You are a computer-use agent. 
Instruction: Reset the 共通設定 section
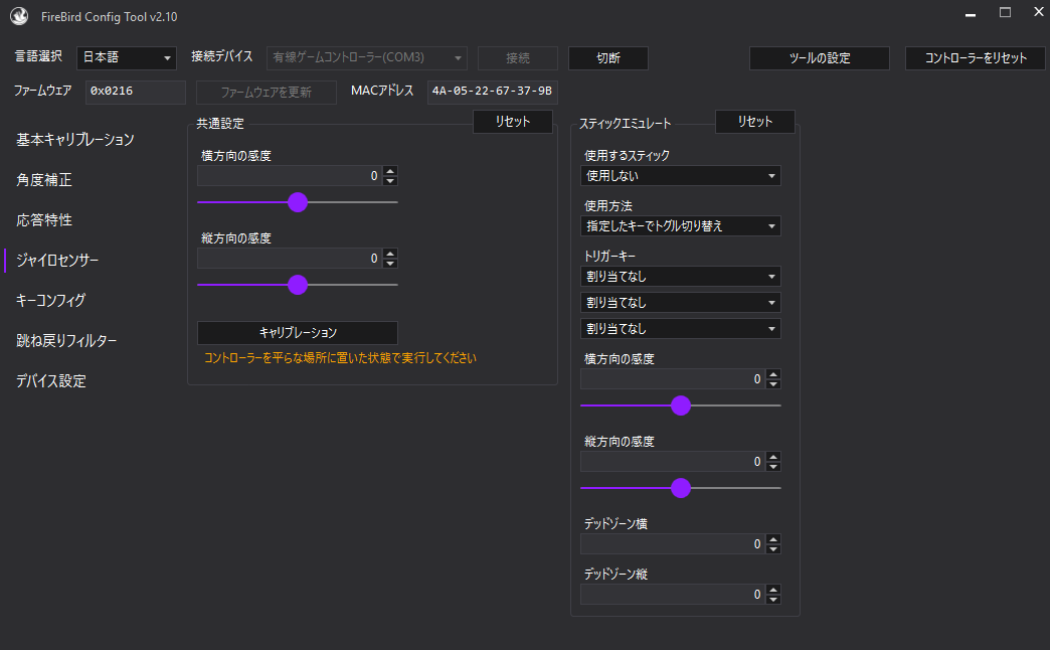click(513, 122)
